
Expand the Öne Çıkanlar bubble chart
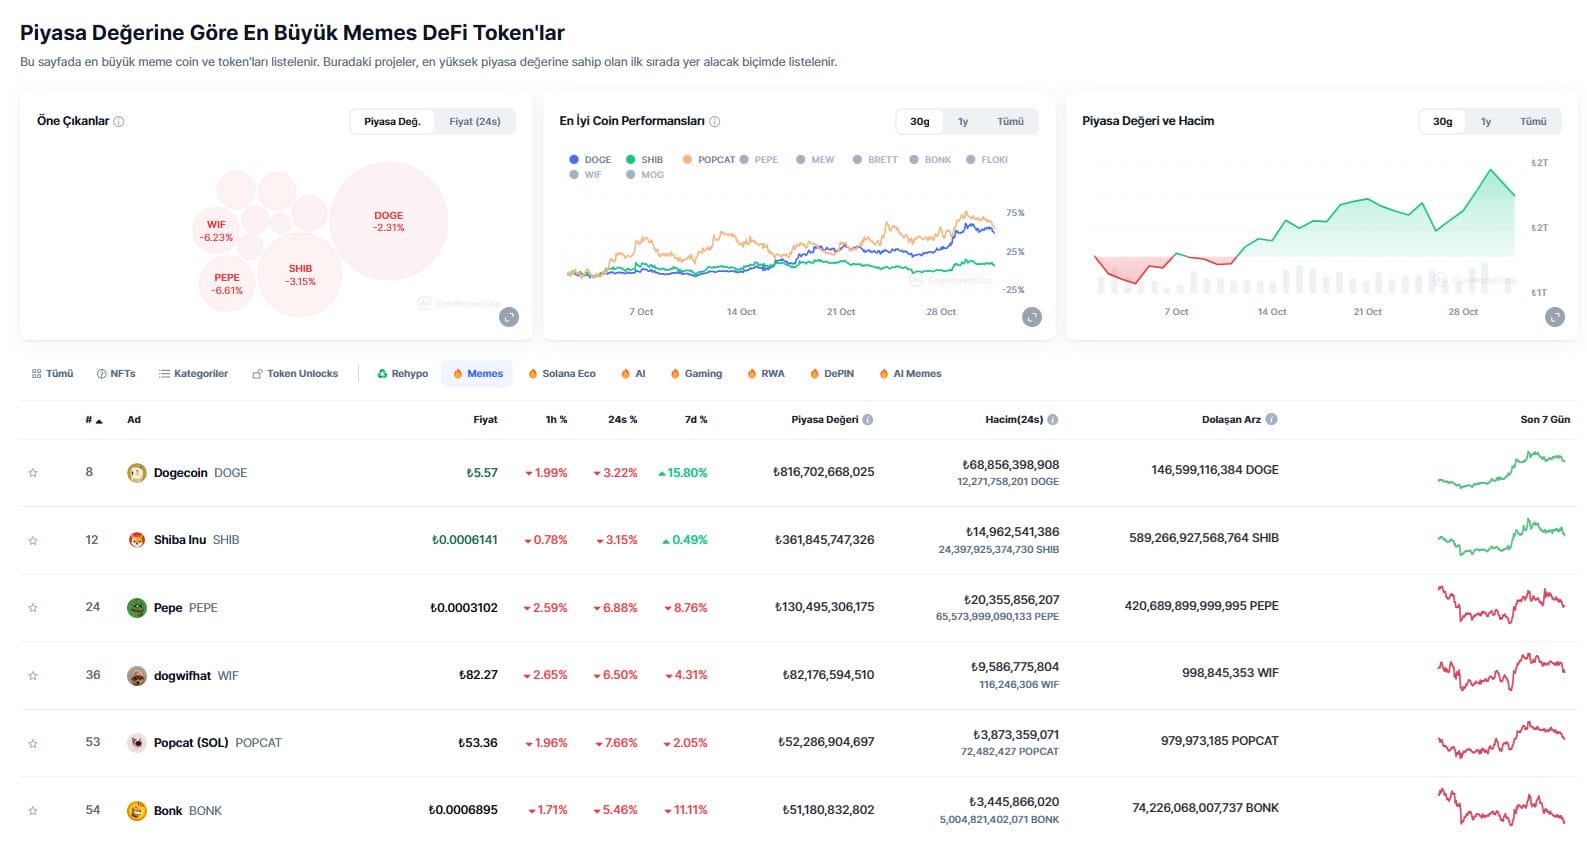(509, 317)
